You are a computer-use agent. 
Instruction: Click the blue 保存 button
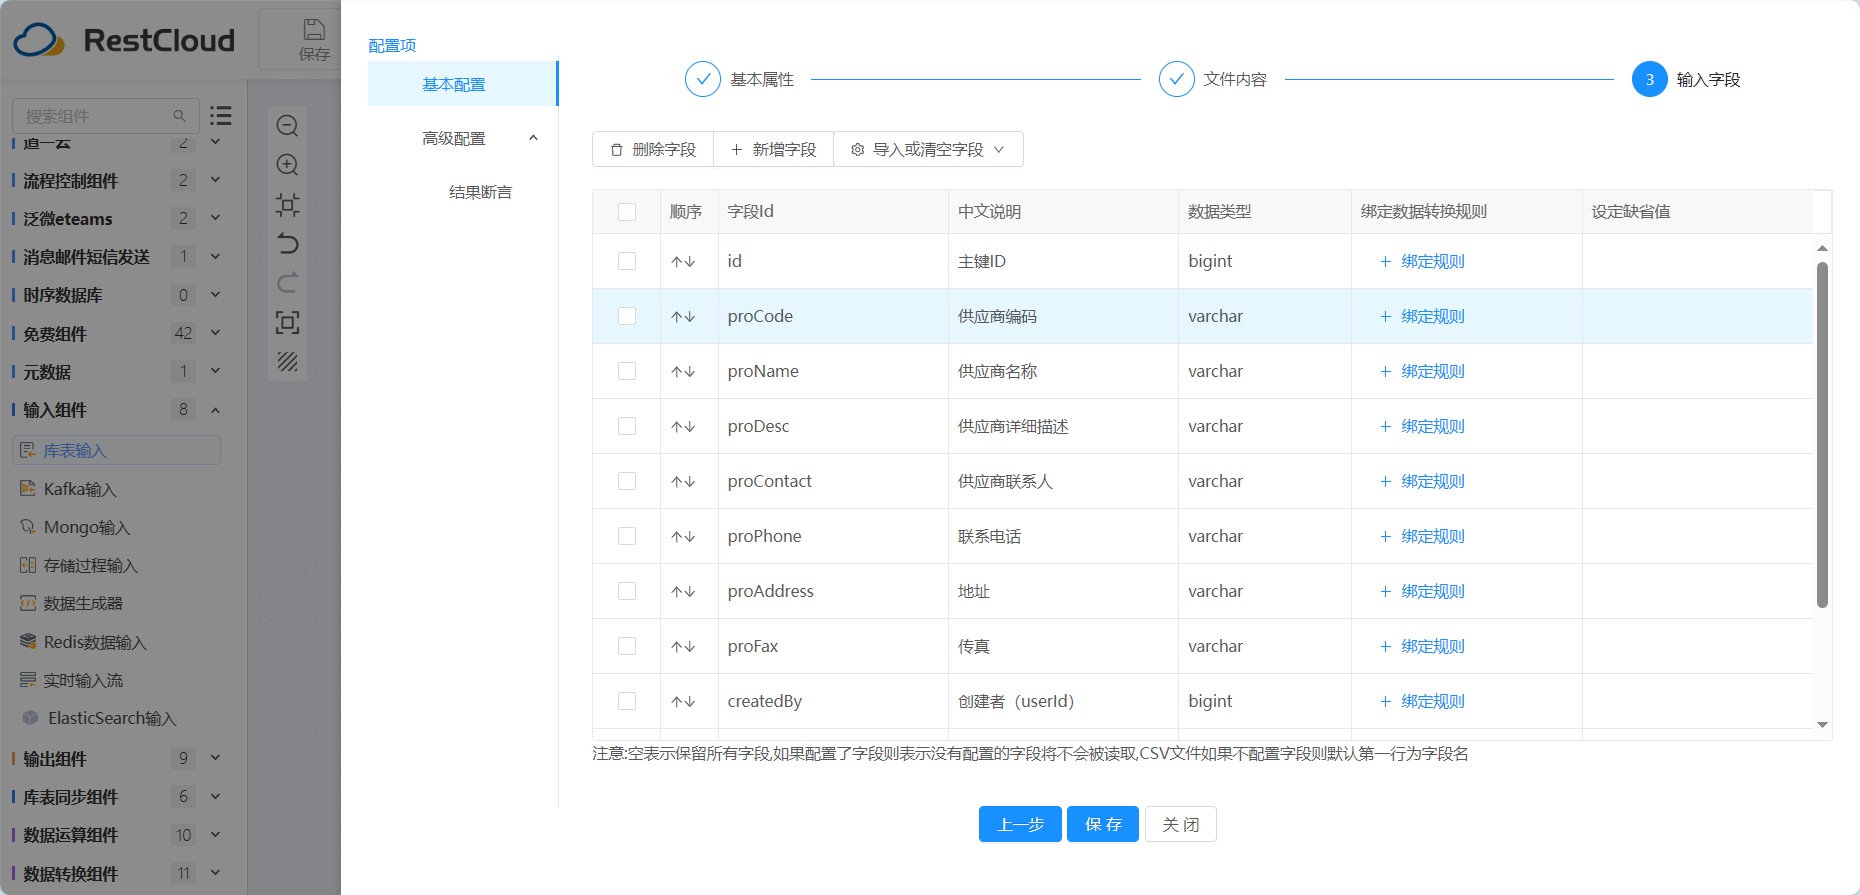click(x=1103, y=824)
